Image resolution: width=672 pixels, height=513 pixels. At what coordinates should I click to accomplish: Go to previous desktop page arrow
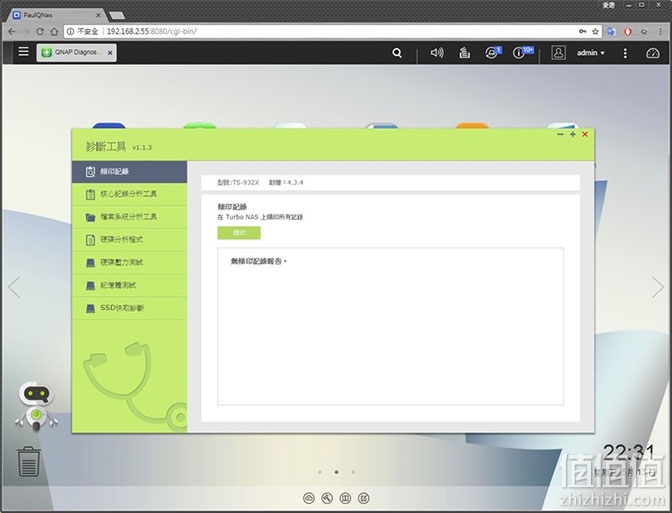click(x=14, y=287)
